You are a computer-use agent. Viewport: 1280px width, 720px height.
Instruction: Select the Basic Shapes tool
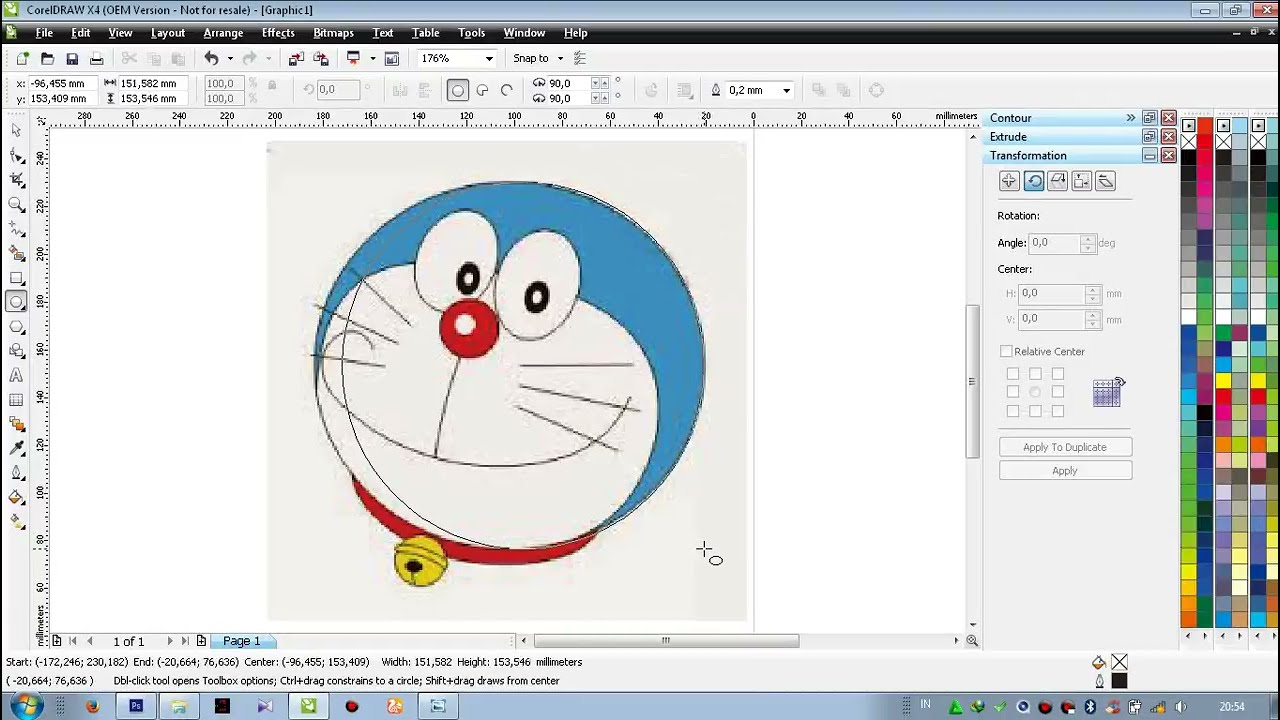(x=16, y=351)
